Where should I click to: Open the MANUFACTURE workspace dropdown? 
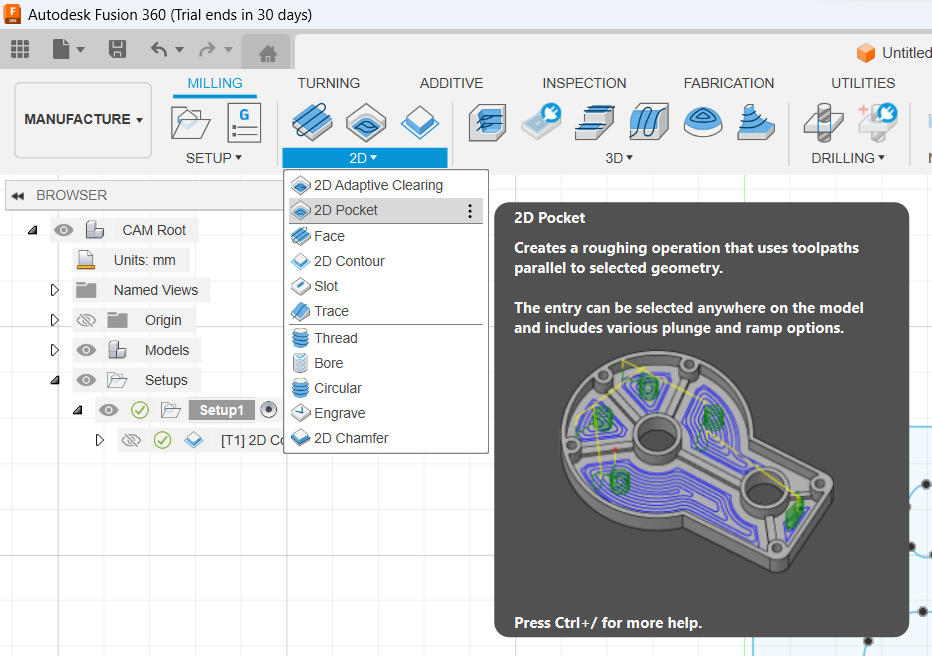83,119
